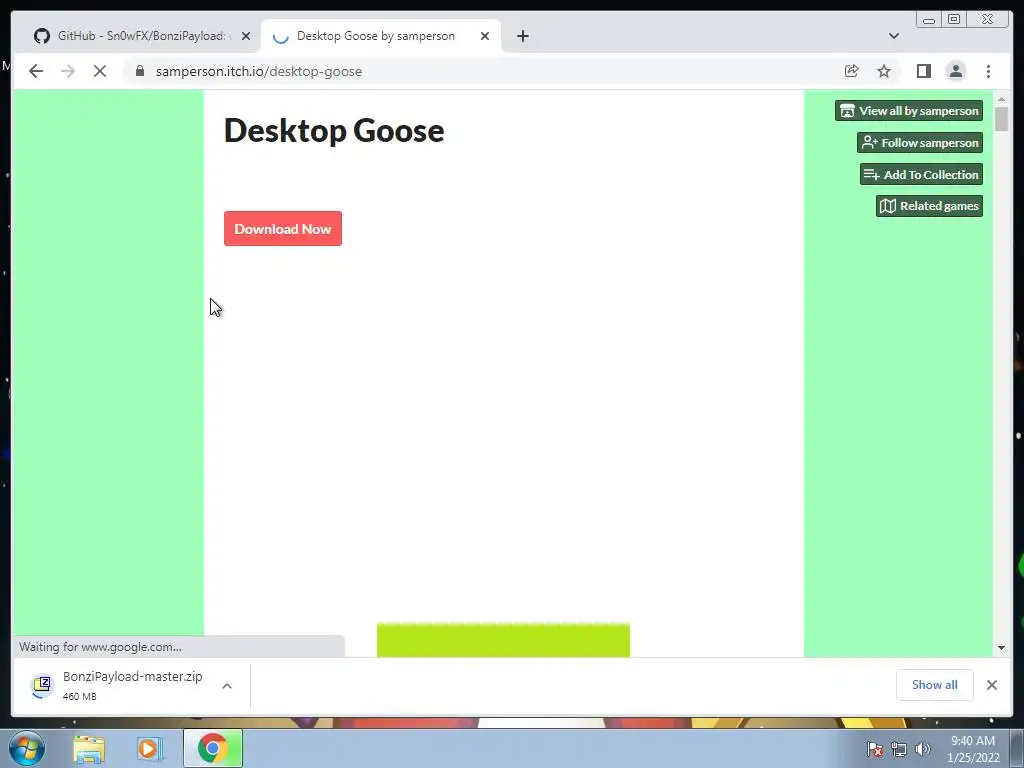The height and width of the screenshot is (768, 1024).
Task: Go back using the browser back arrow
Action: [36, 71]
